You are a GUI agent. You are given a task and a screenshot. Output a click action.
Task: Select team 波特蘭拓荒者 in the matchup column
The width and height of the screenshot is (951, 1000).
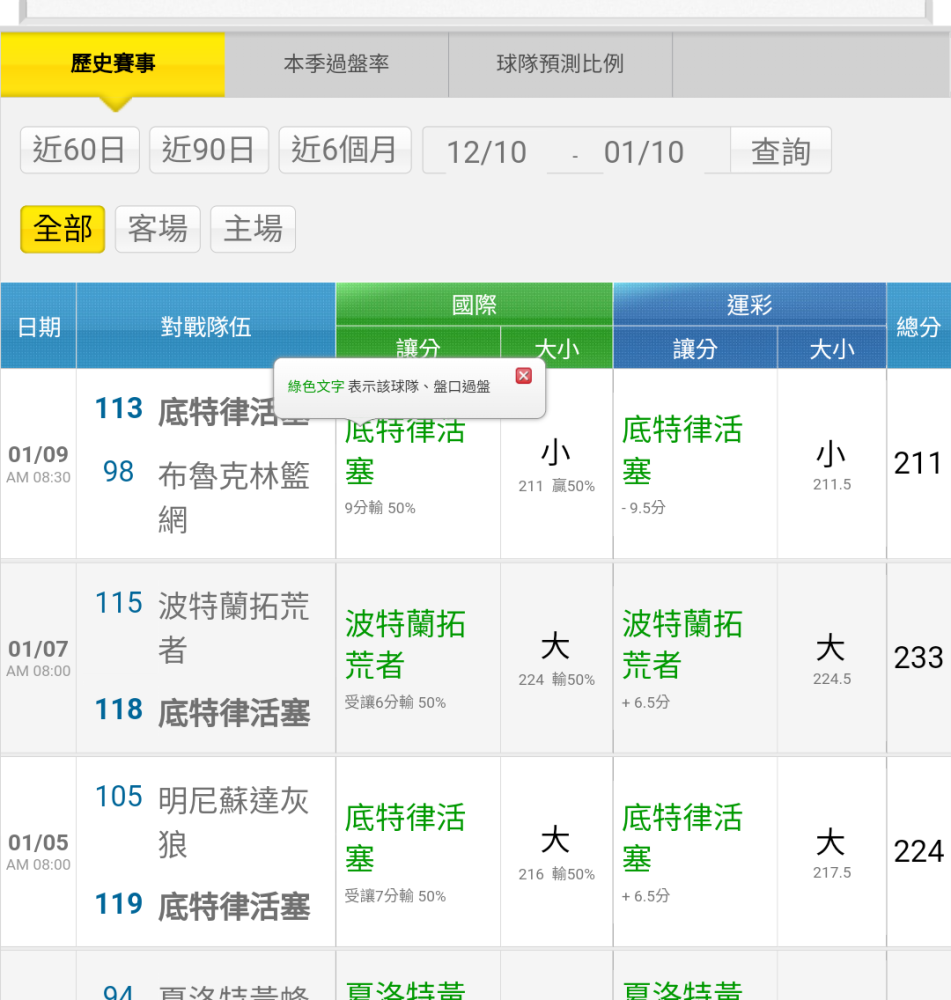pos(233,628)
